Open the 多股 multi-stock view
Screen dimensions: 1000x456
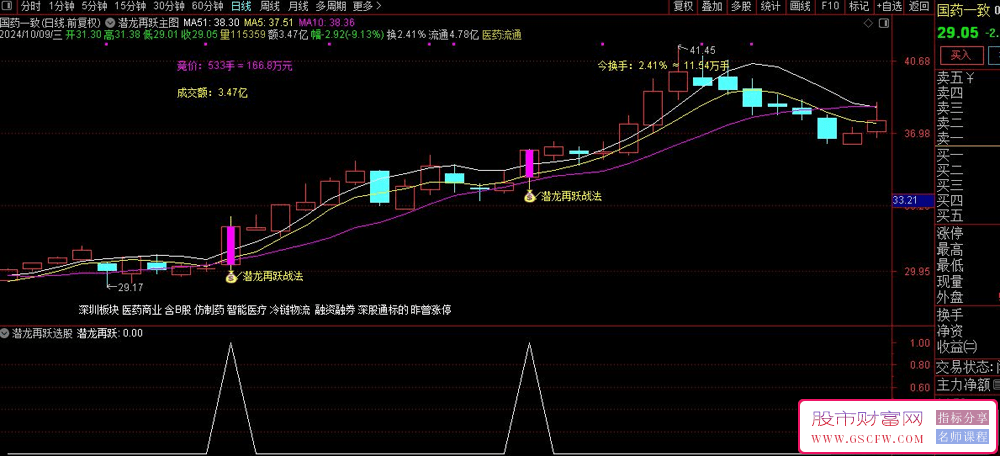click(741, 6)
